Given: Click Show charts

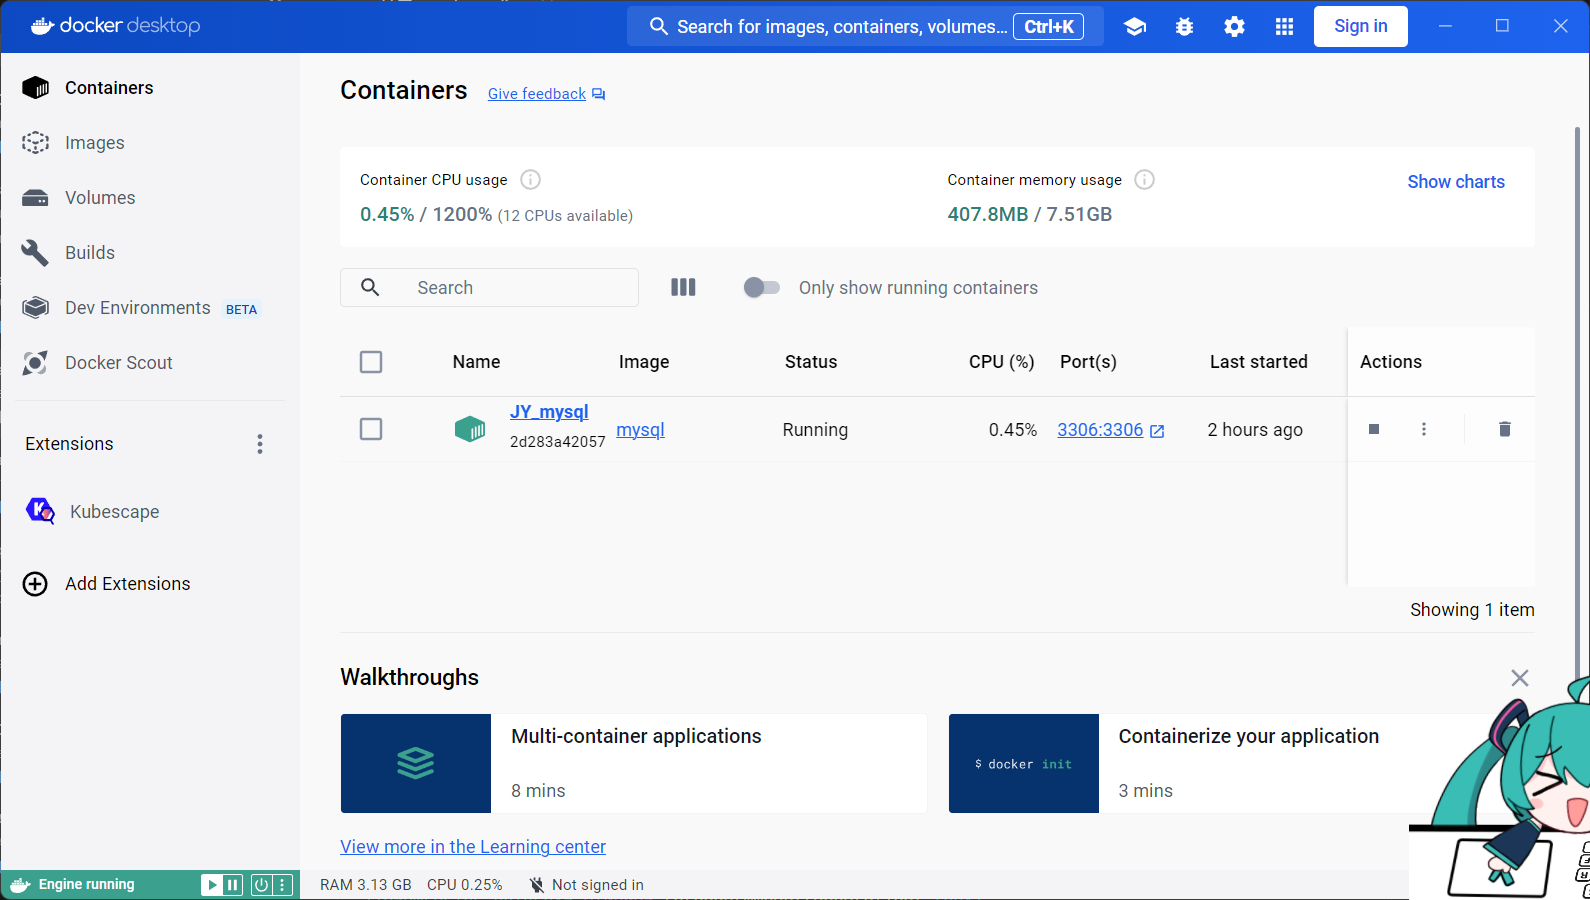Looking at the screenshot, I should pyautogui.click(x=1455, y=182).
